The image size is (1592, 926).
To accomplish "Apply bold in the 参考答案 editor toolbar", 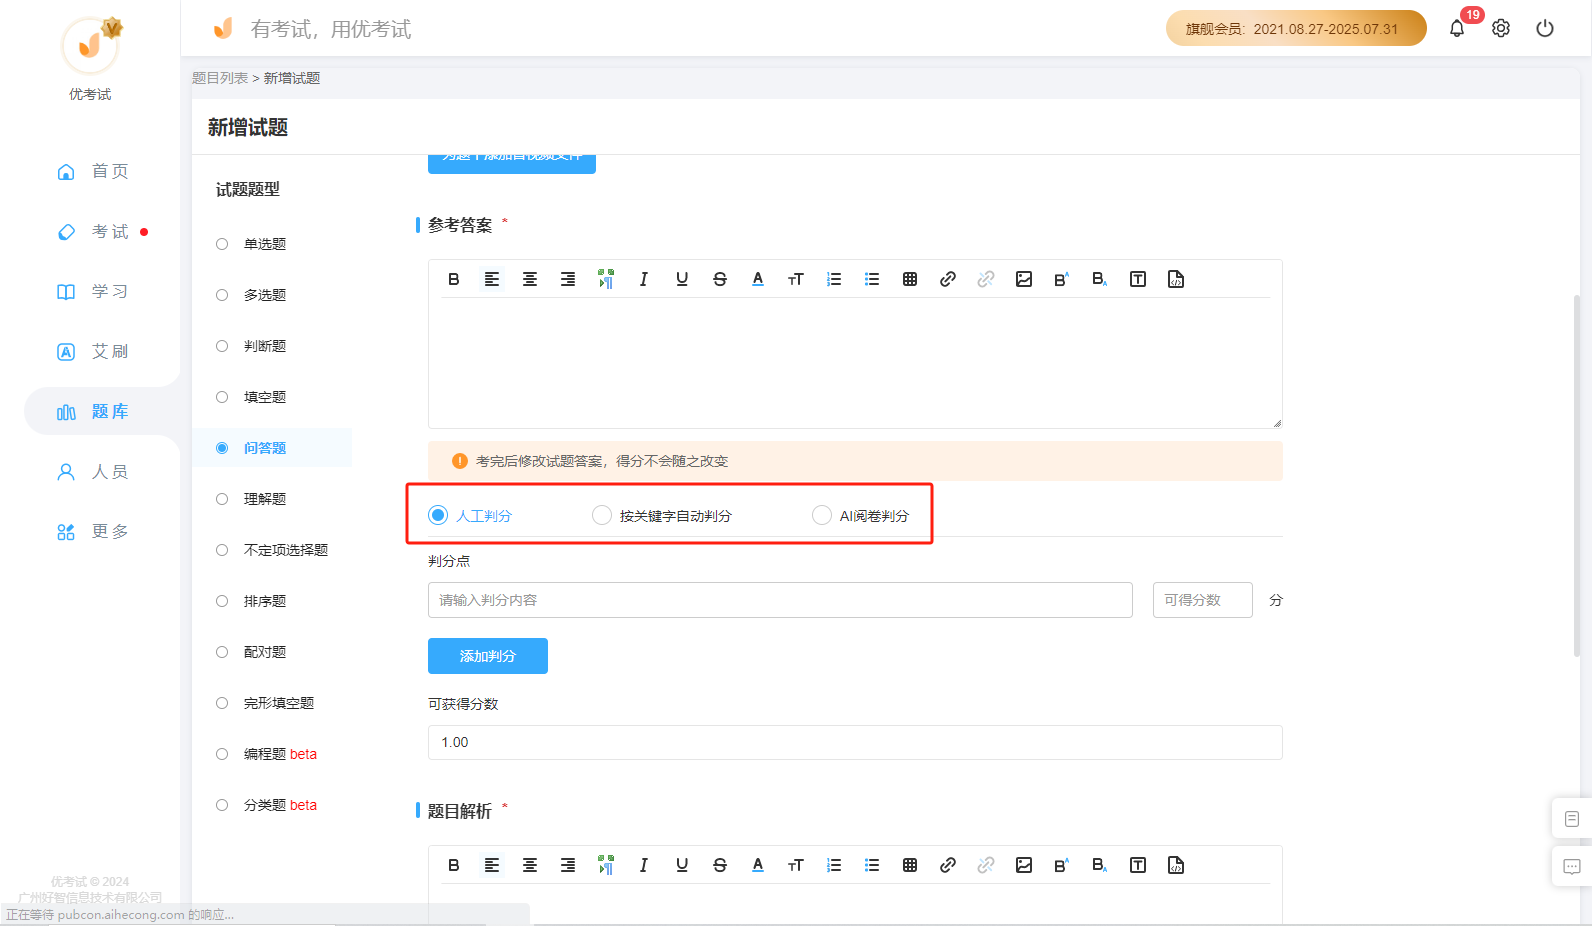I will (x=454, y=279).
